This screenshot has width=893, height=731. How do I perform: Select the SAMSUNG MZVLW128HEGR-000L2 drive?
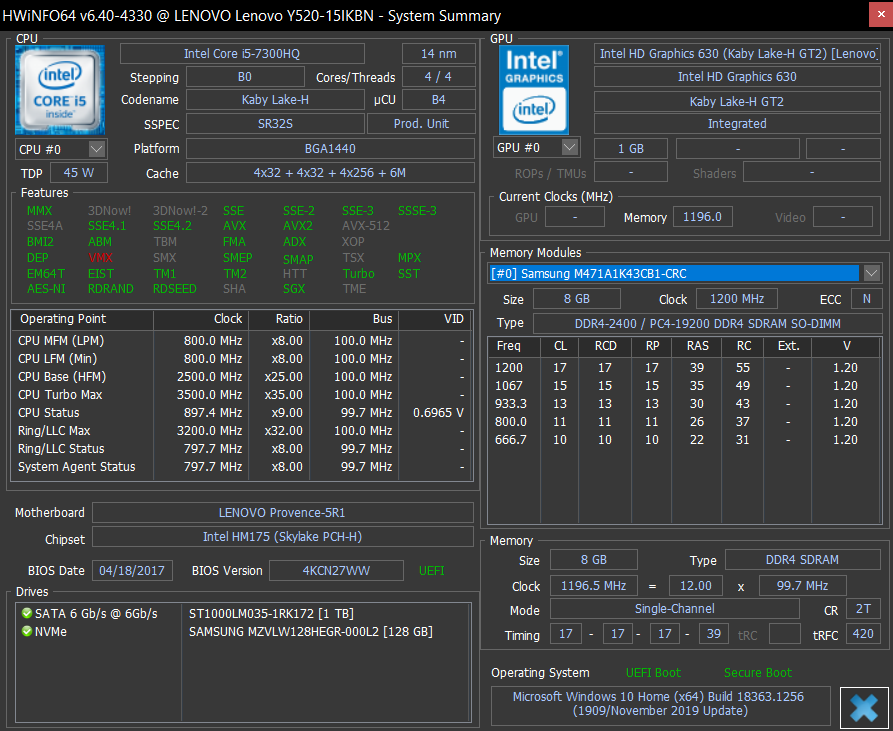(311, 632)
